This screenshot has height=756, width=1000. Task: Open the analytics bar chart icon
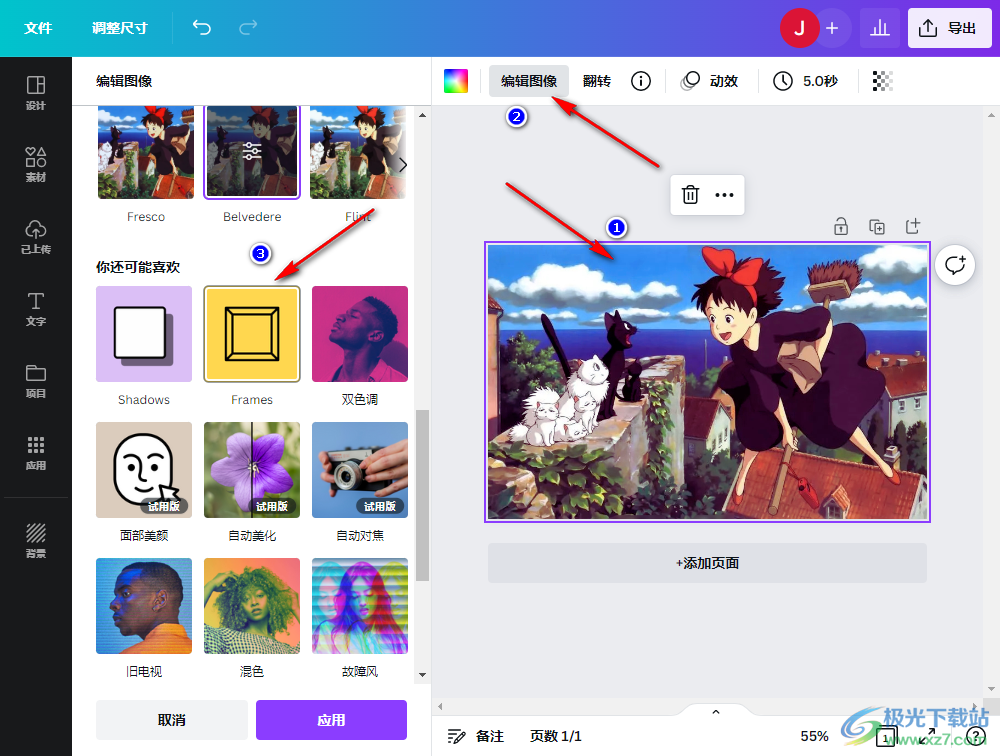[880, 28]
